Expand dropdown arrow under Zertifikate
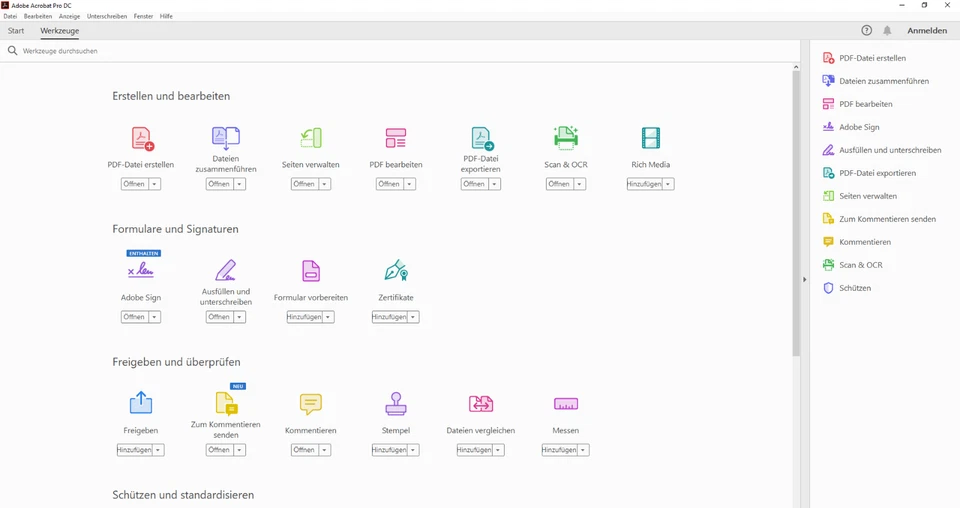Screen dimensions: 960x508 point(413,317)
